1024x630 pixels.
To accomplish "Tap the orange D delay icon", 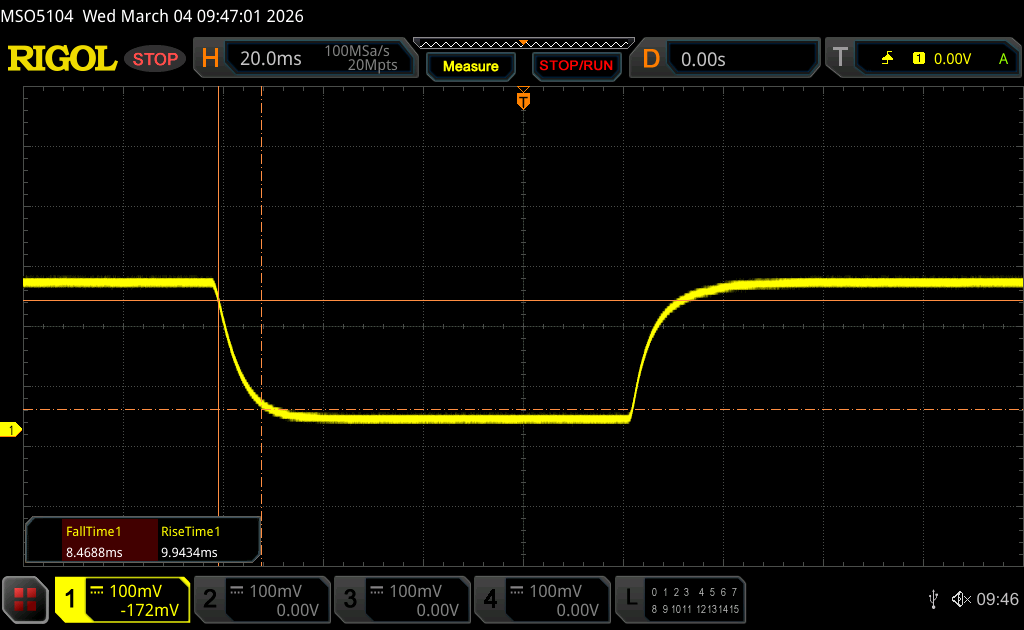I will click(651, 59).
